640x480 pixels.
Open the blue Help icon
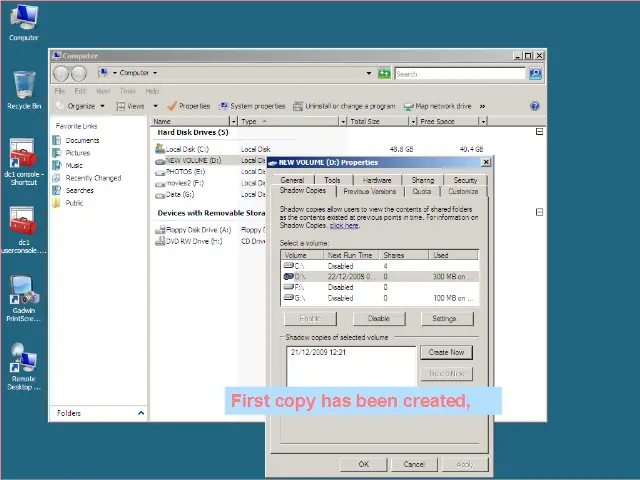[x=535, y=106]
